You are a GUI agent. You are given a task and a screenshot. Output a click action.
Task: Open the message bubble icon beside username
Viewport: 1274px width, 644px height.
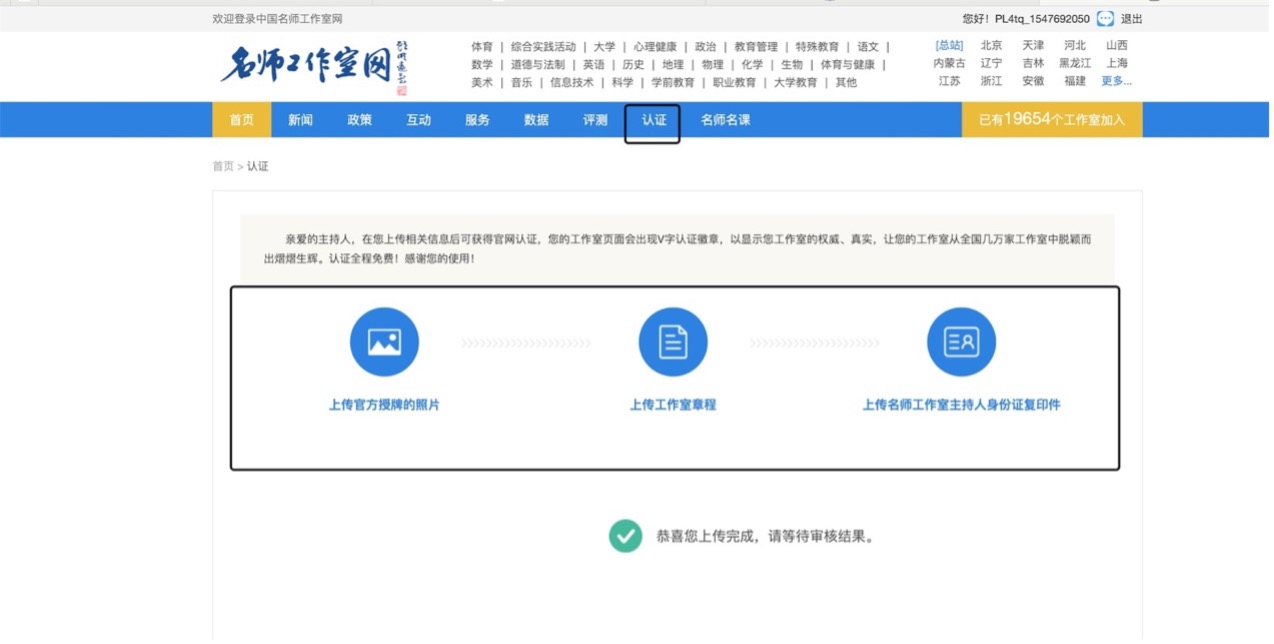point(1105,19)
